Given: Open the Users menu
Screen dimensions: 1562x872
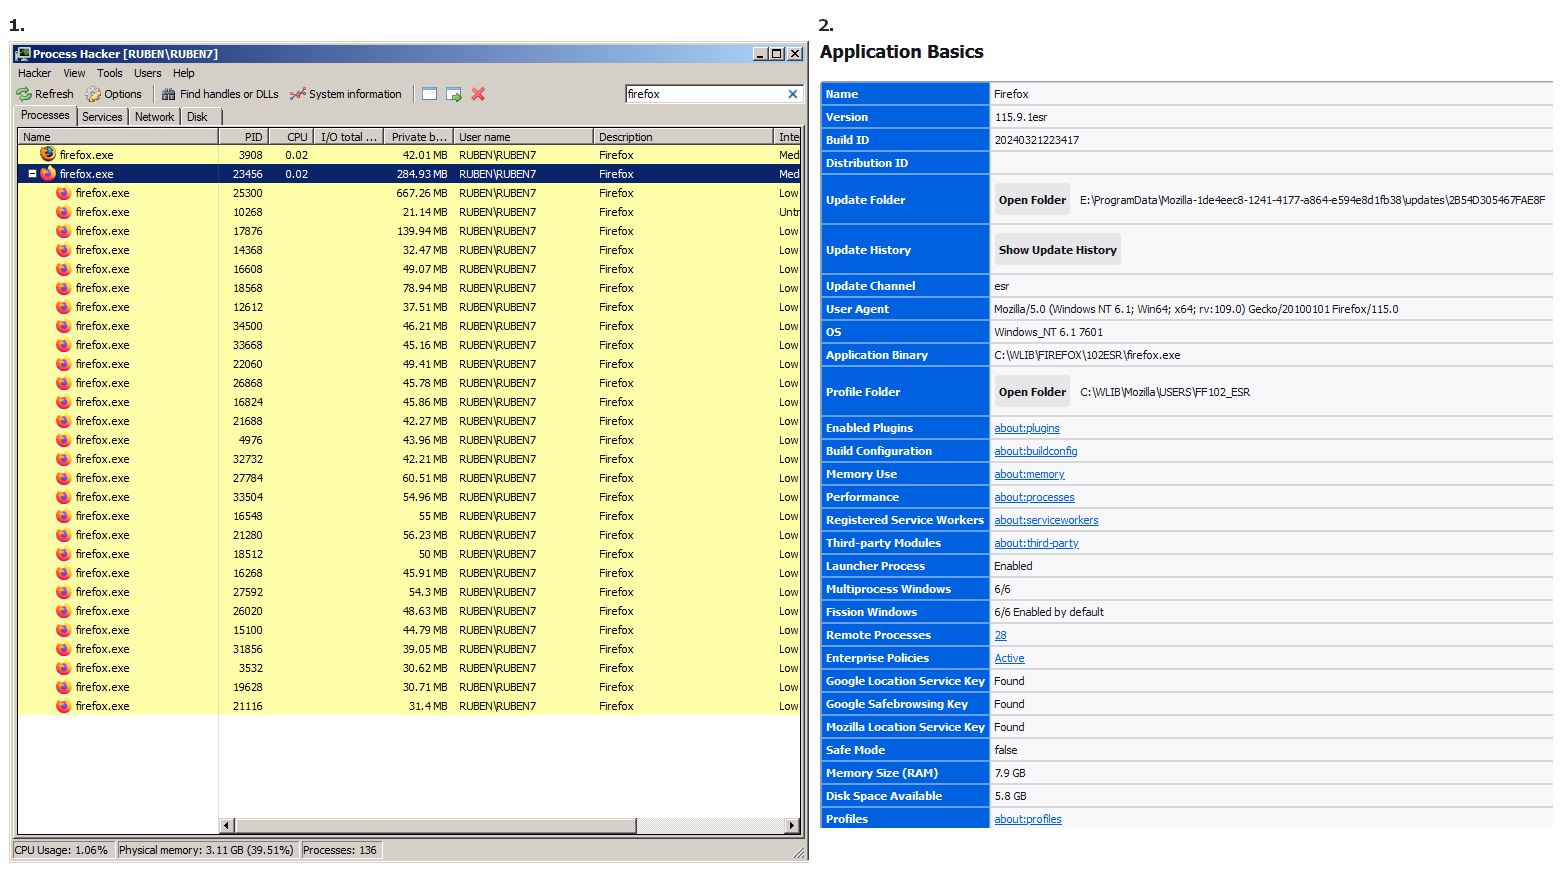Looking at the screenshot, I should (x=148, y=73).
